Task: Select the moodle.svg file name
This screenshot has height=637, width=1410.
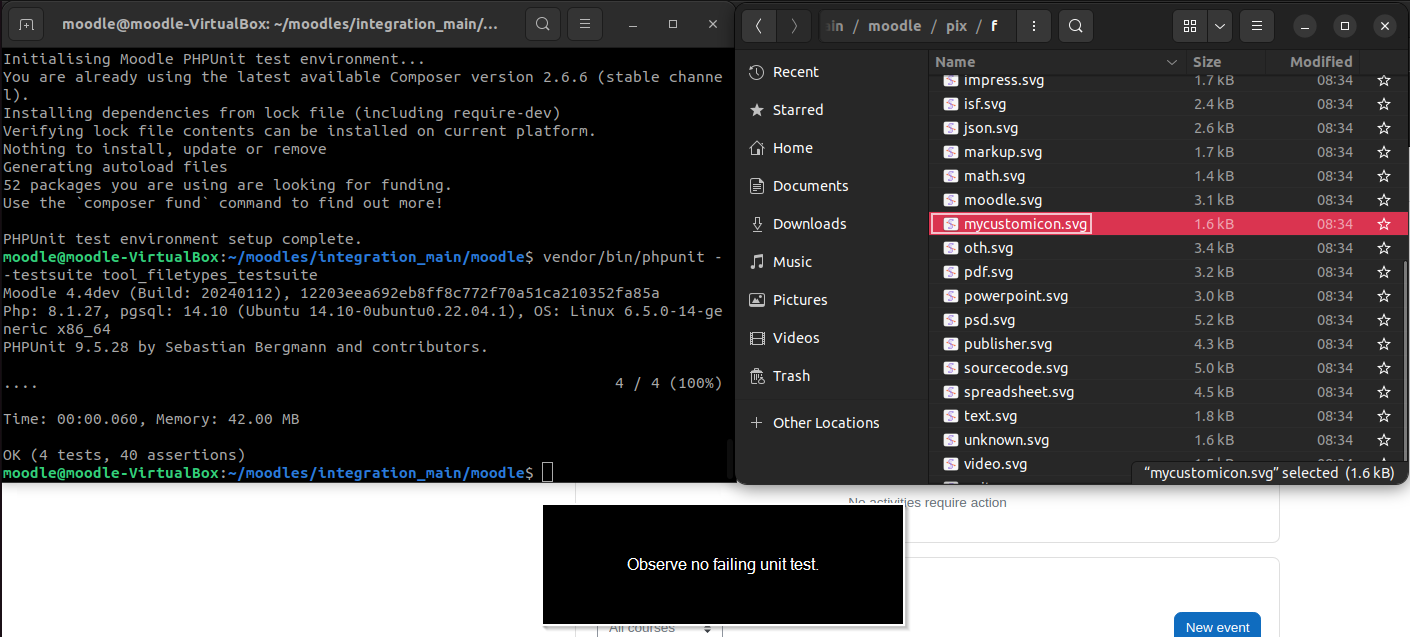Action: coord(1003,200)
